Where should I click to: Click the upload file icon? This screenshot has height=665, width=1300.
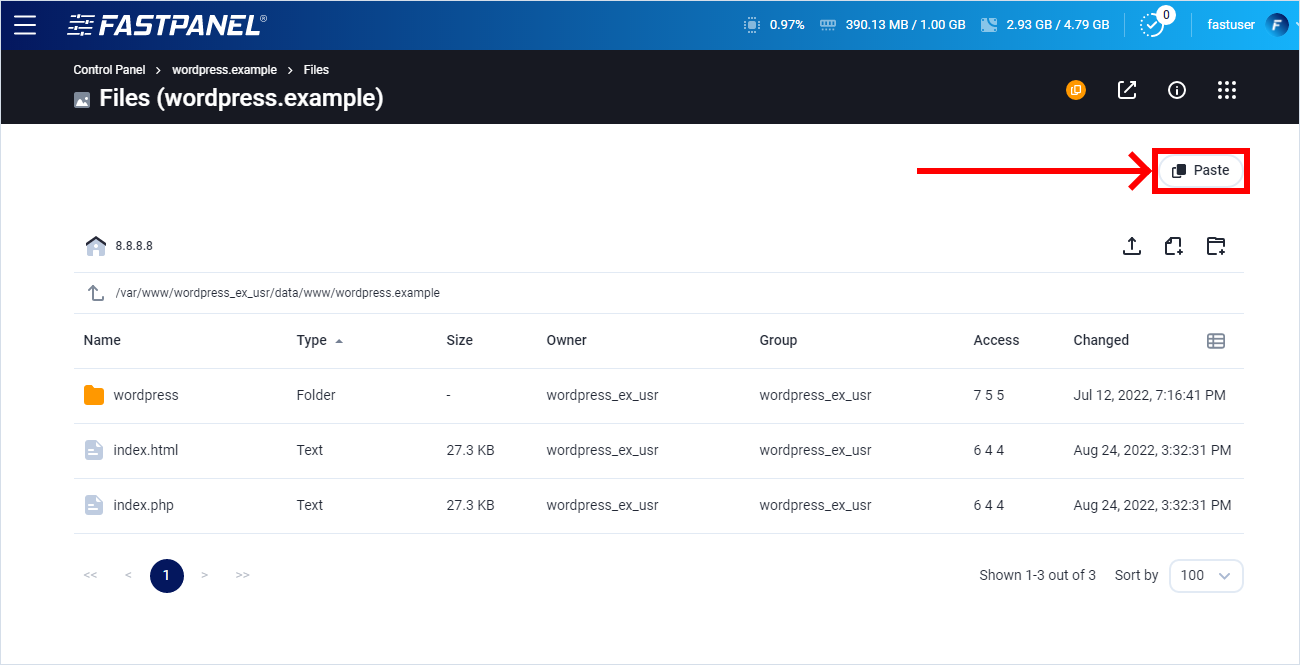pos(1132,246)
